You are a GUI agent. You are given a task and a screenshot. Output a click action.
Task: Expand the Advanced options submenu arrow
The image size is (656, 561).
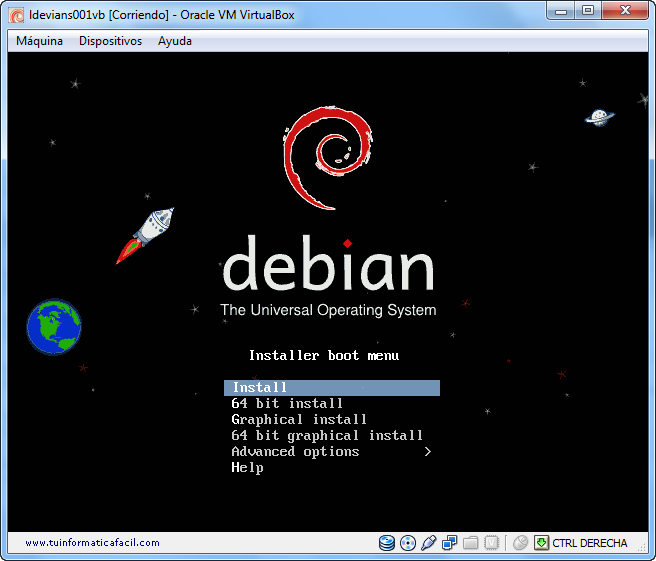427,451
